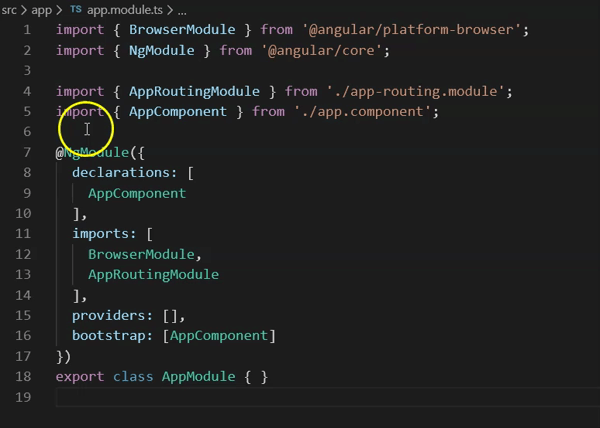The width and height of the screenshot is (600, 428).
Task: Click the './app.component' path string
Action: pos(362,112)
